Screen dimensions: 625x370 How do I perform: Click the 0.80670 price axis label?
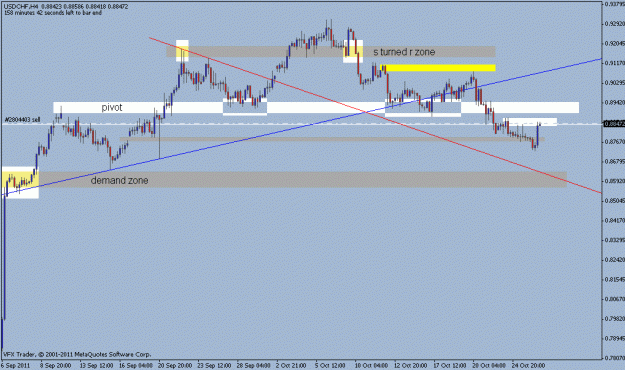pyautogui.click(x=615, y=299)
